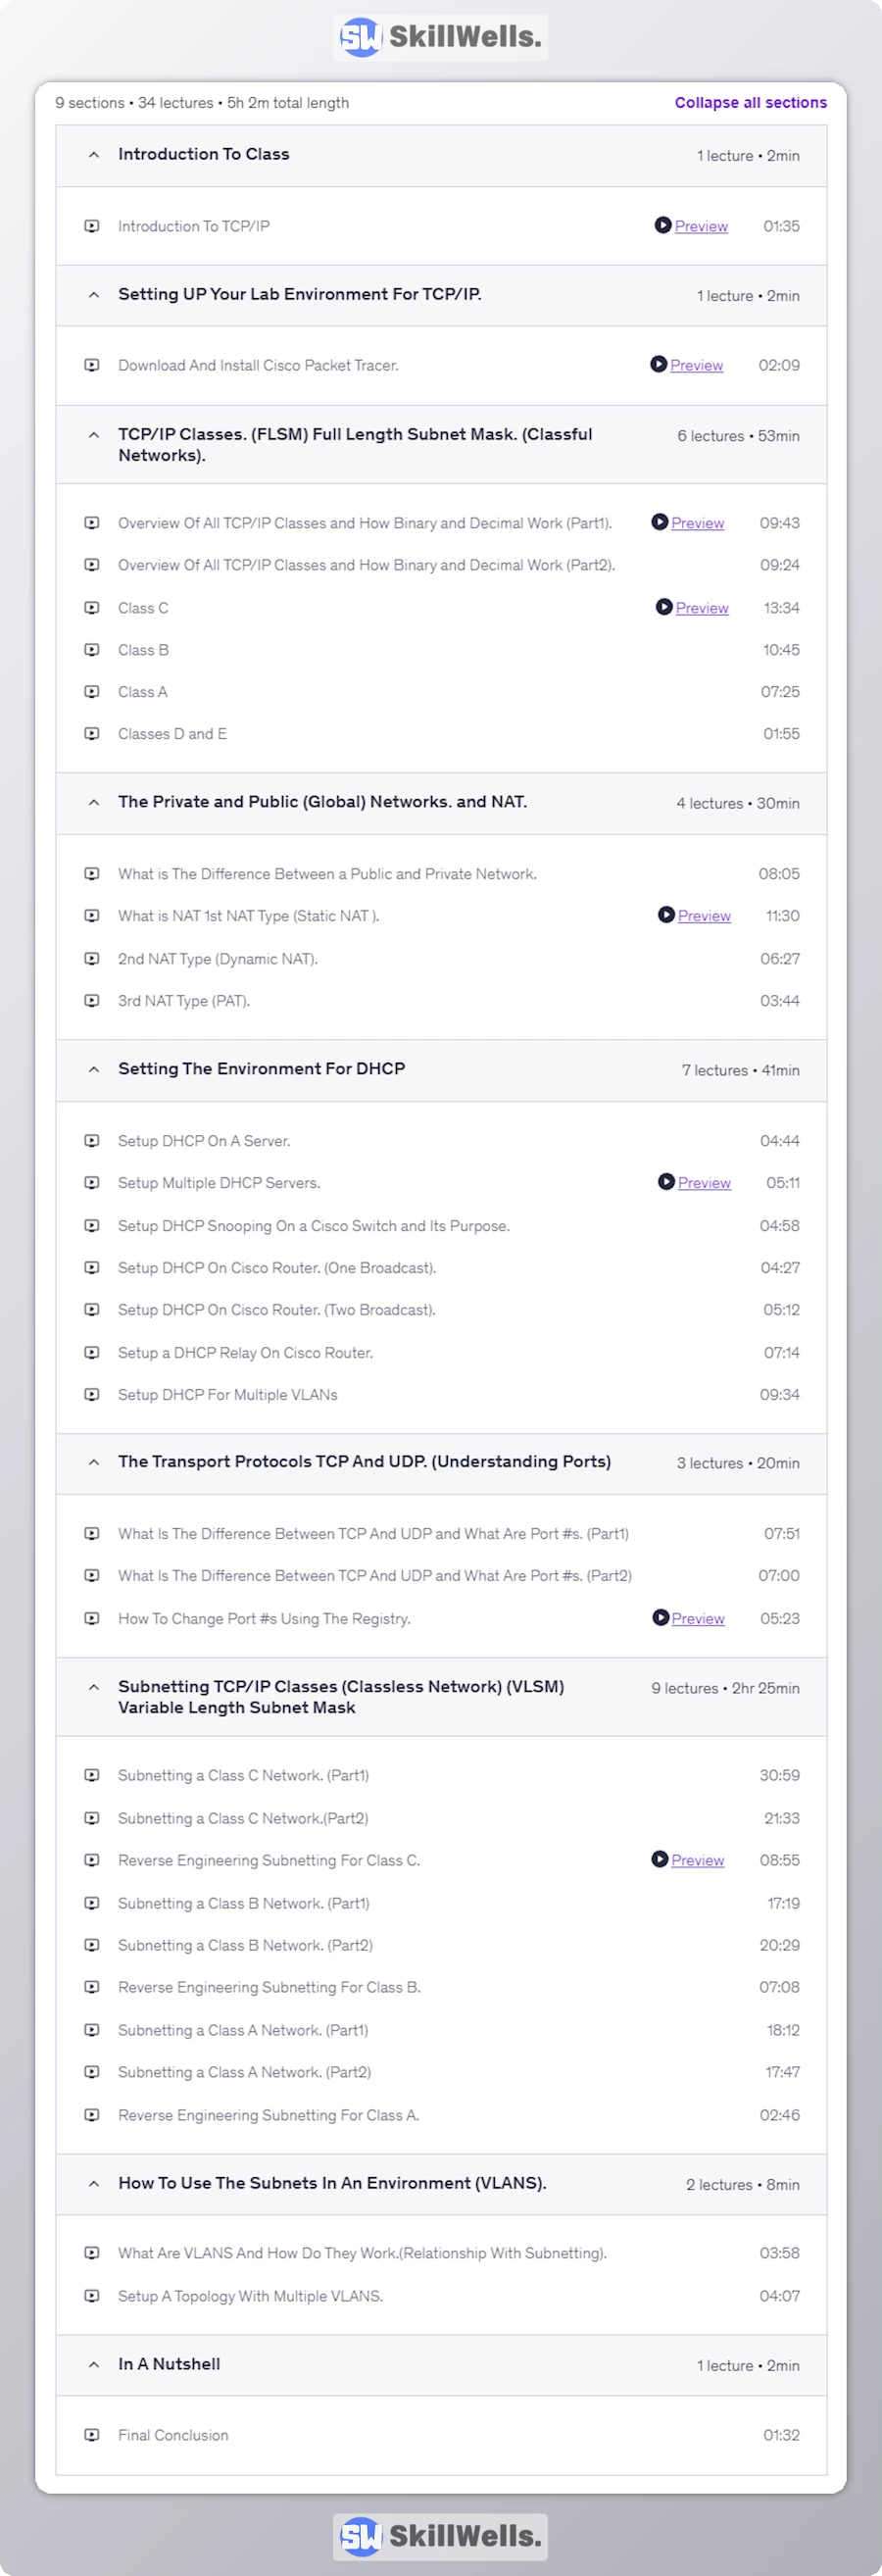Click the Preview link for Reverse Engineering Subnetting For Class C

(697, 1860)
